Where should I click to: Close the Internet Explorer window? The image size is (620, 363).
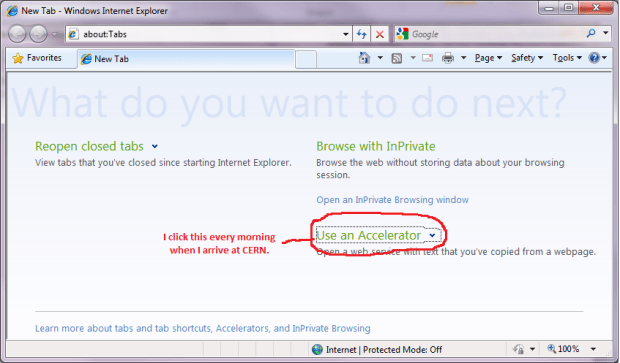pos(596,8)
